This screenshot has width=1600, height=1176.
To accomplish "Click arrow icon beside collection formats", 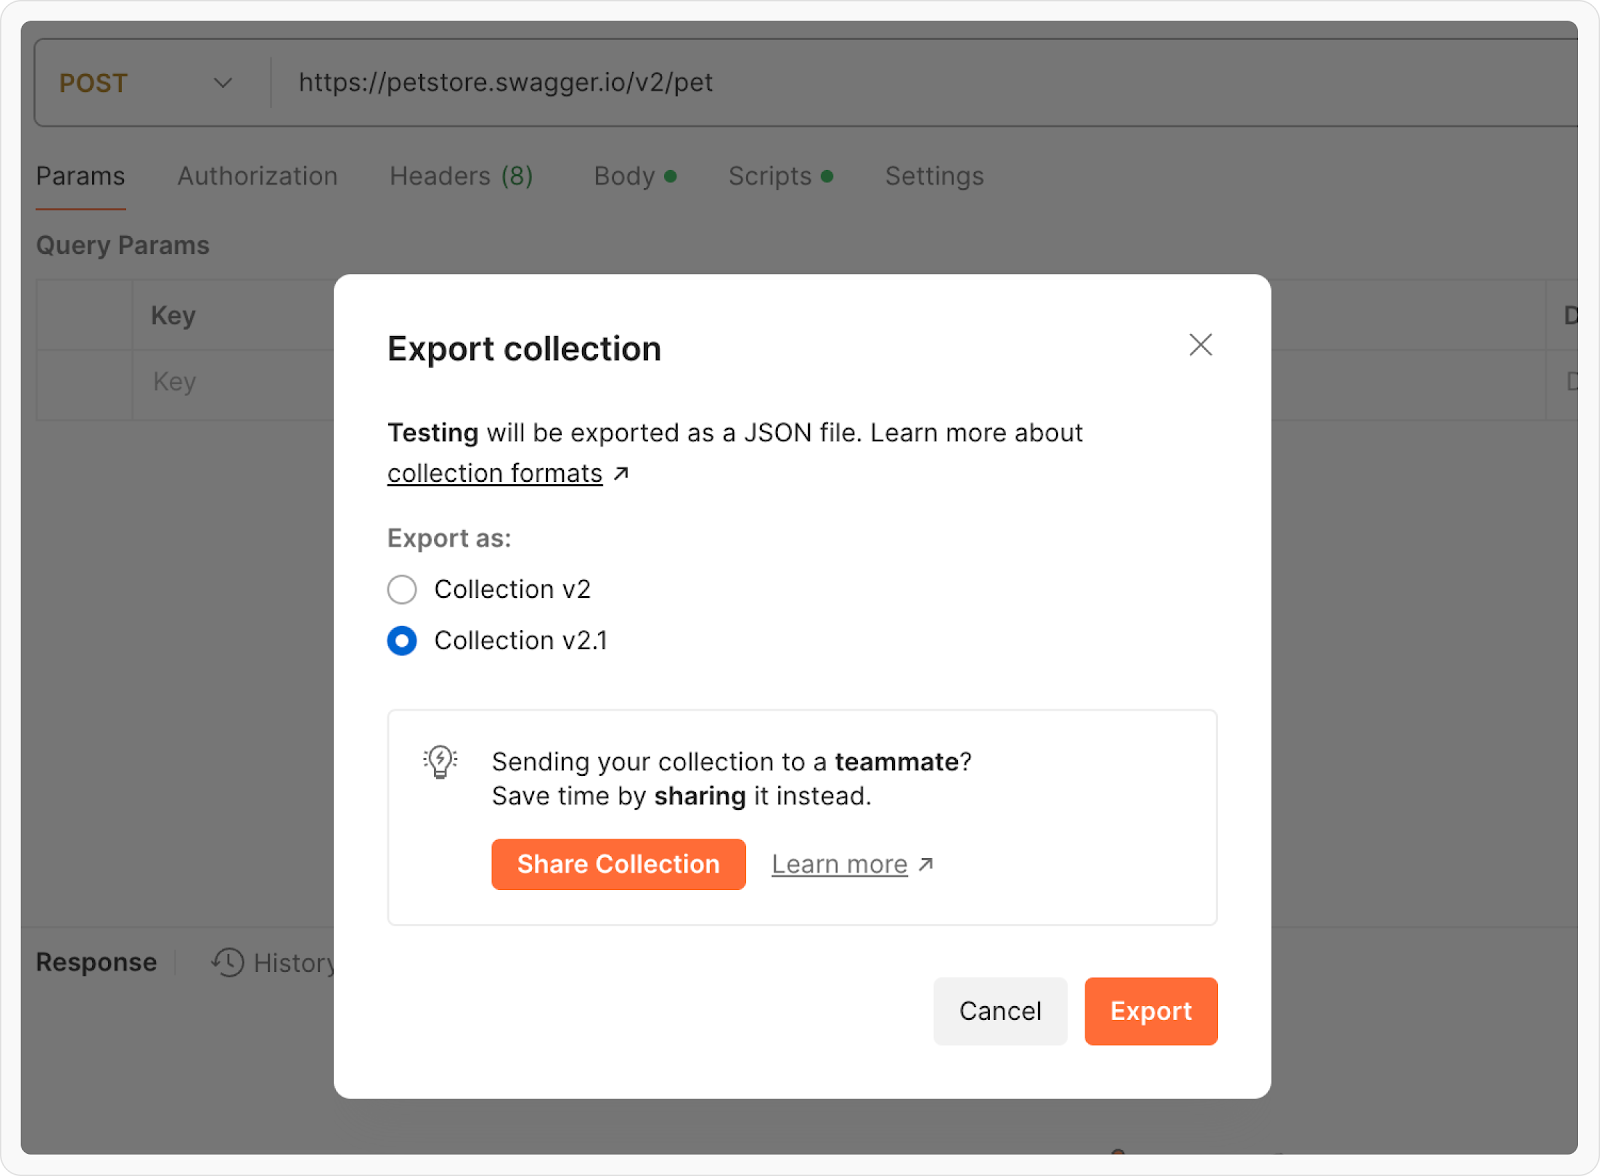I will click(621, 473).
